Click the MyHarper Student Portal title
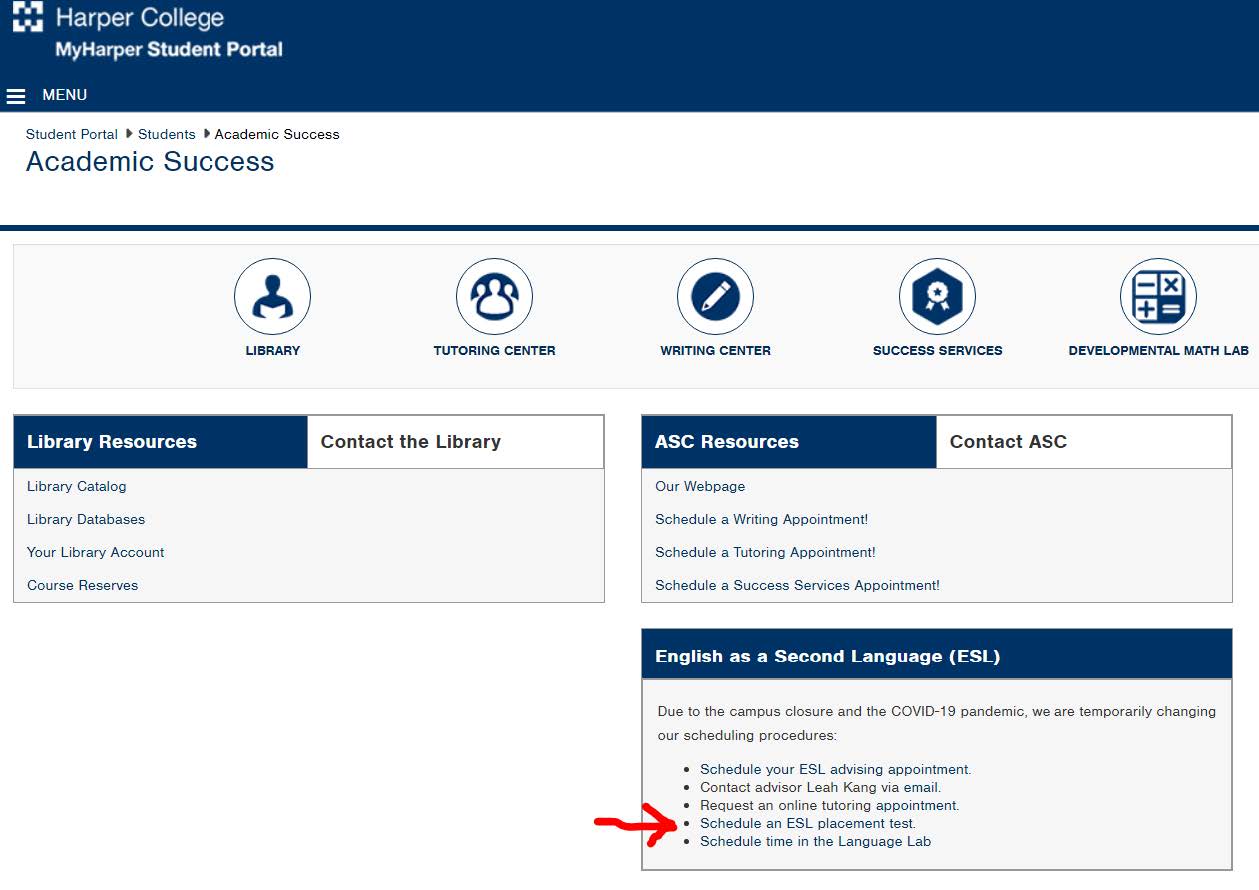The height and width of the screenshot is (890, 1259). pyautogui.click(x=169, y=49)
